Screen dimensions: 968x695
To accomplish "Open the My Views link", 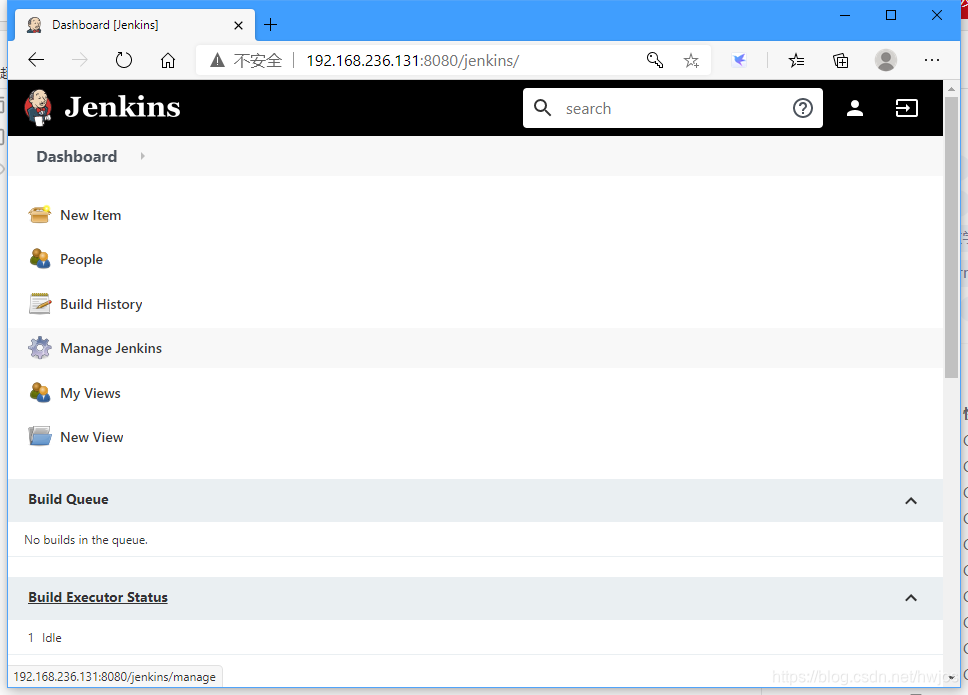I will coord(90,393).
